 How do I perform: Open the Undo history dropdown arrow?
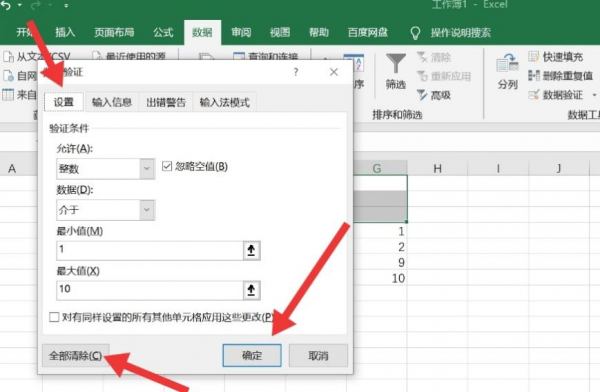coord(20,5)
